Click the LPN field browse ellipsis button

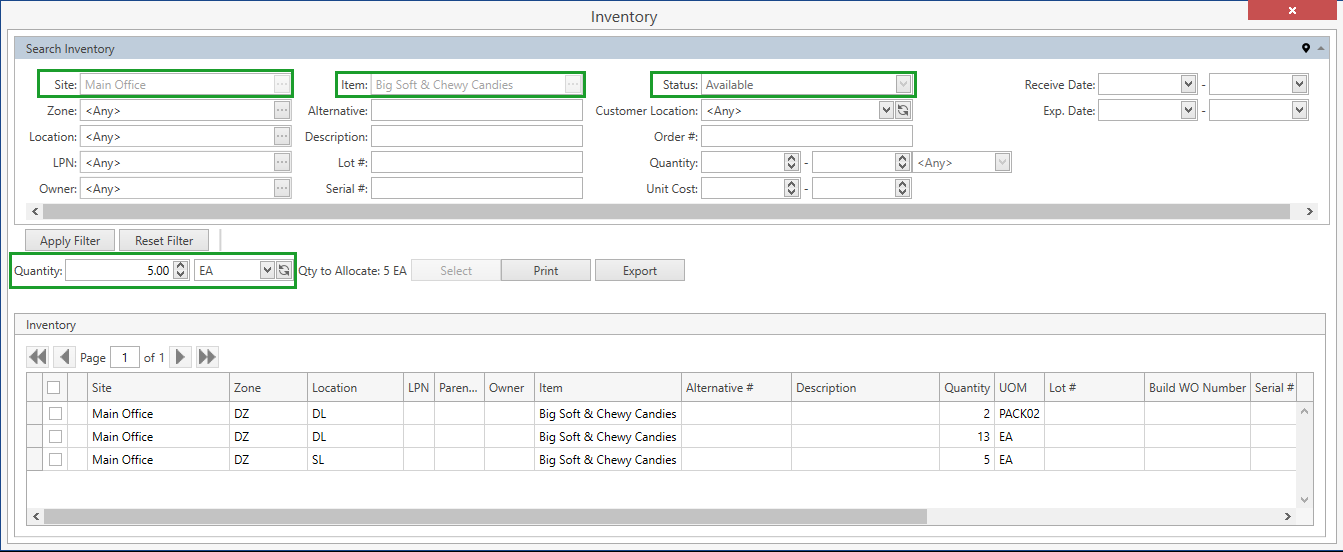point(282,163)
